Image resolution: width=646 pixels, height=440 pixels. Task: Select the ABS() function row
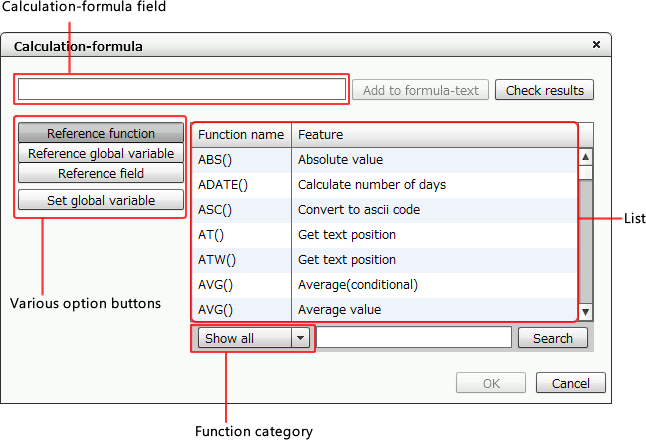point(384,160)
